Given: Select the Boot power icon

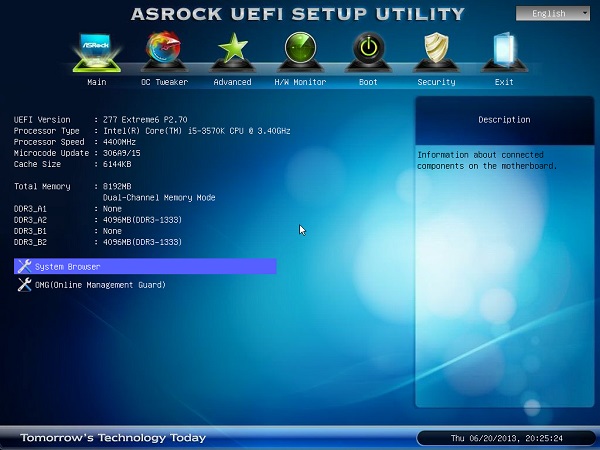Looking at the screenshot, I should (368, 52).
